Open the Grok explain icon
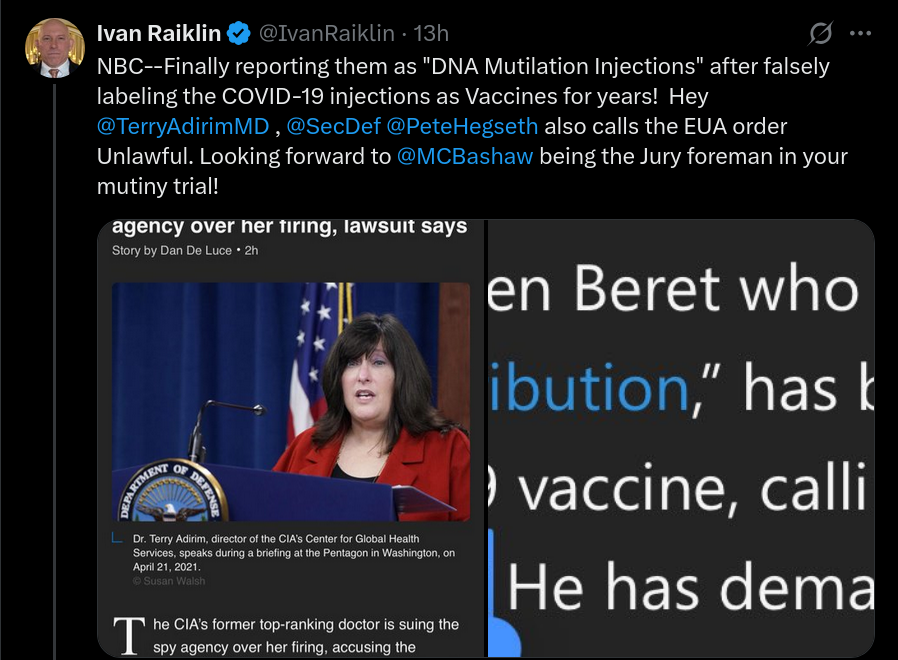Viewport: 898px width, 660px height. 820,33
